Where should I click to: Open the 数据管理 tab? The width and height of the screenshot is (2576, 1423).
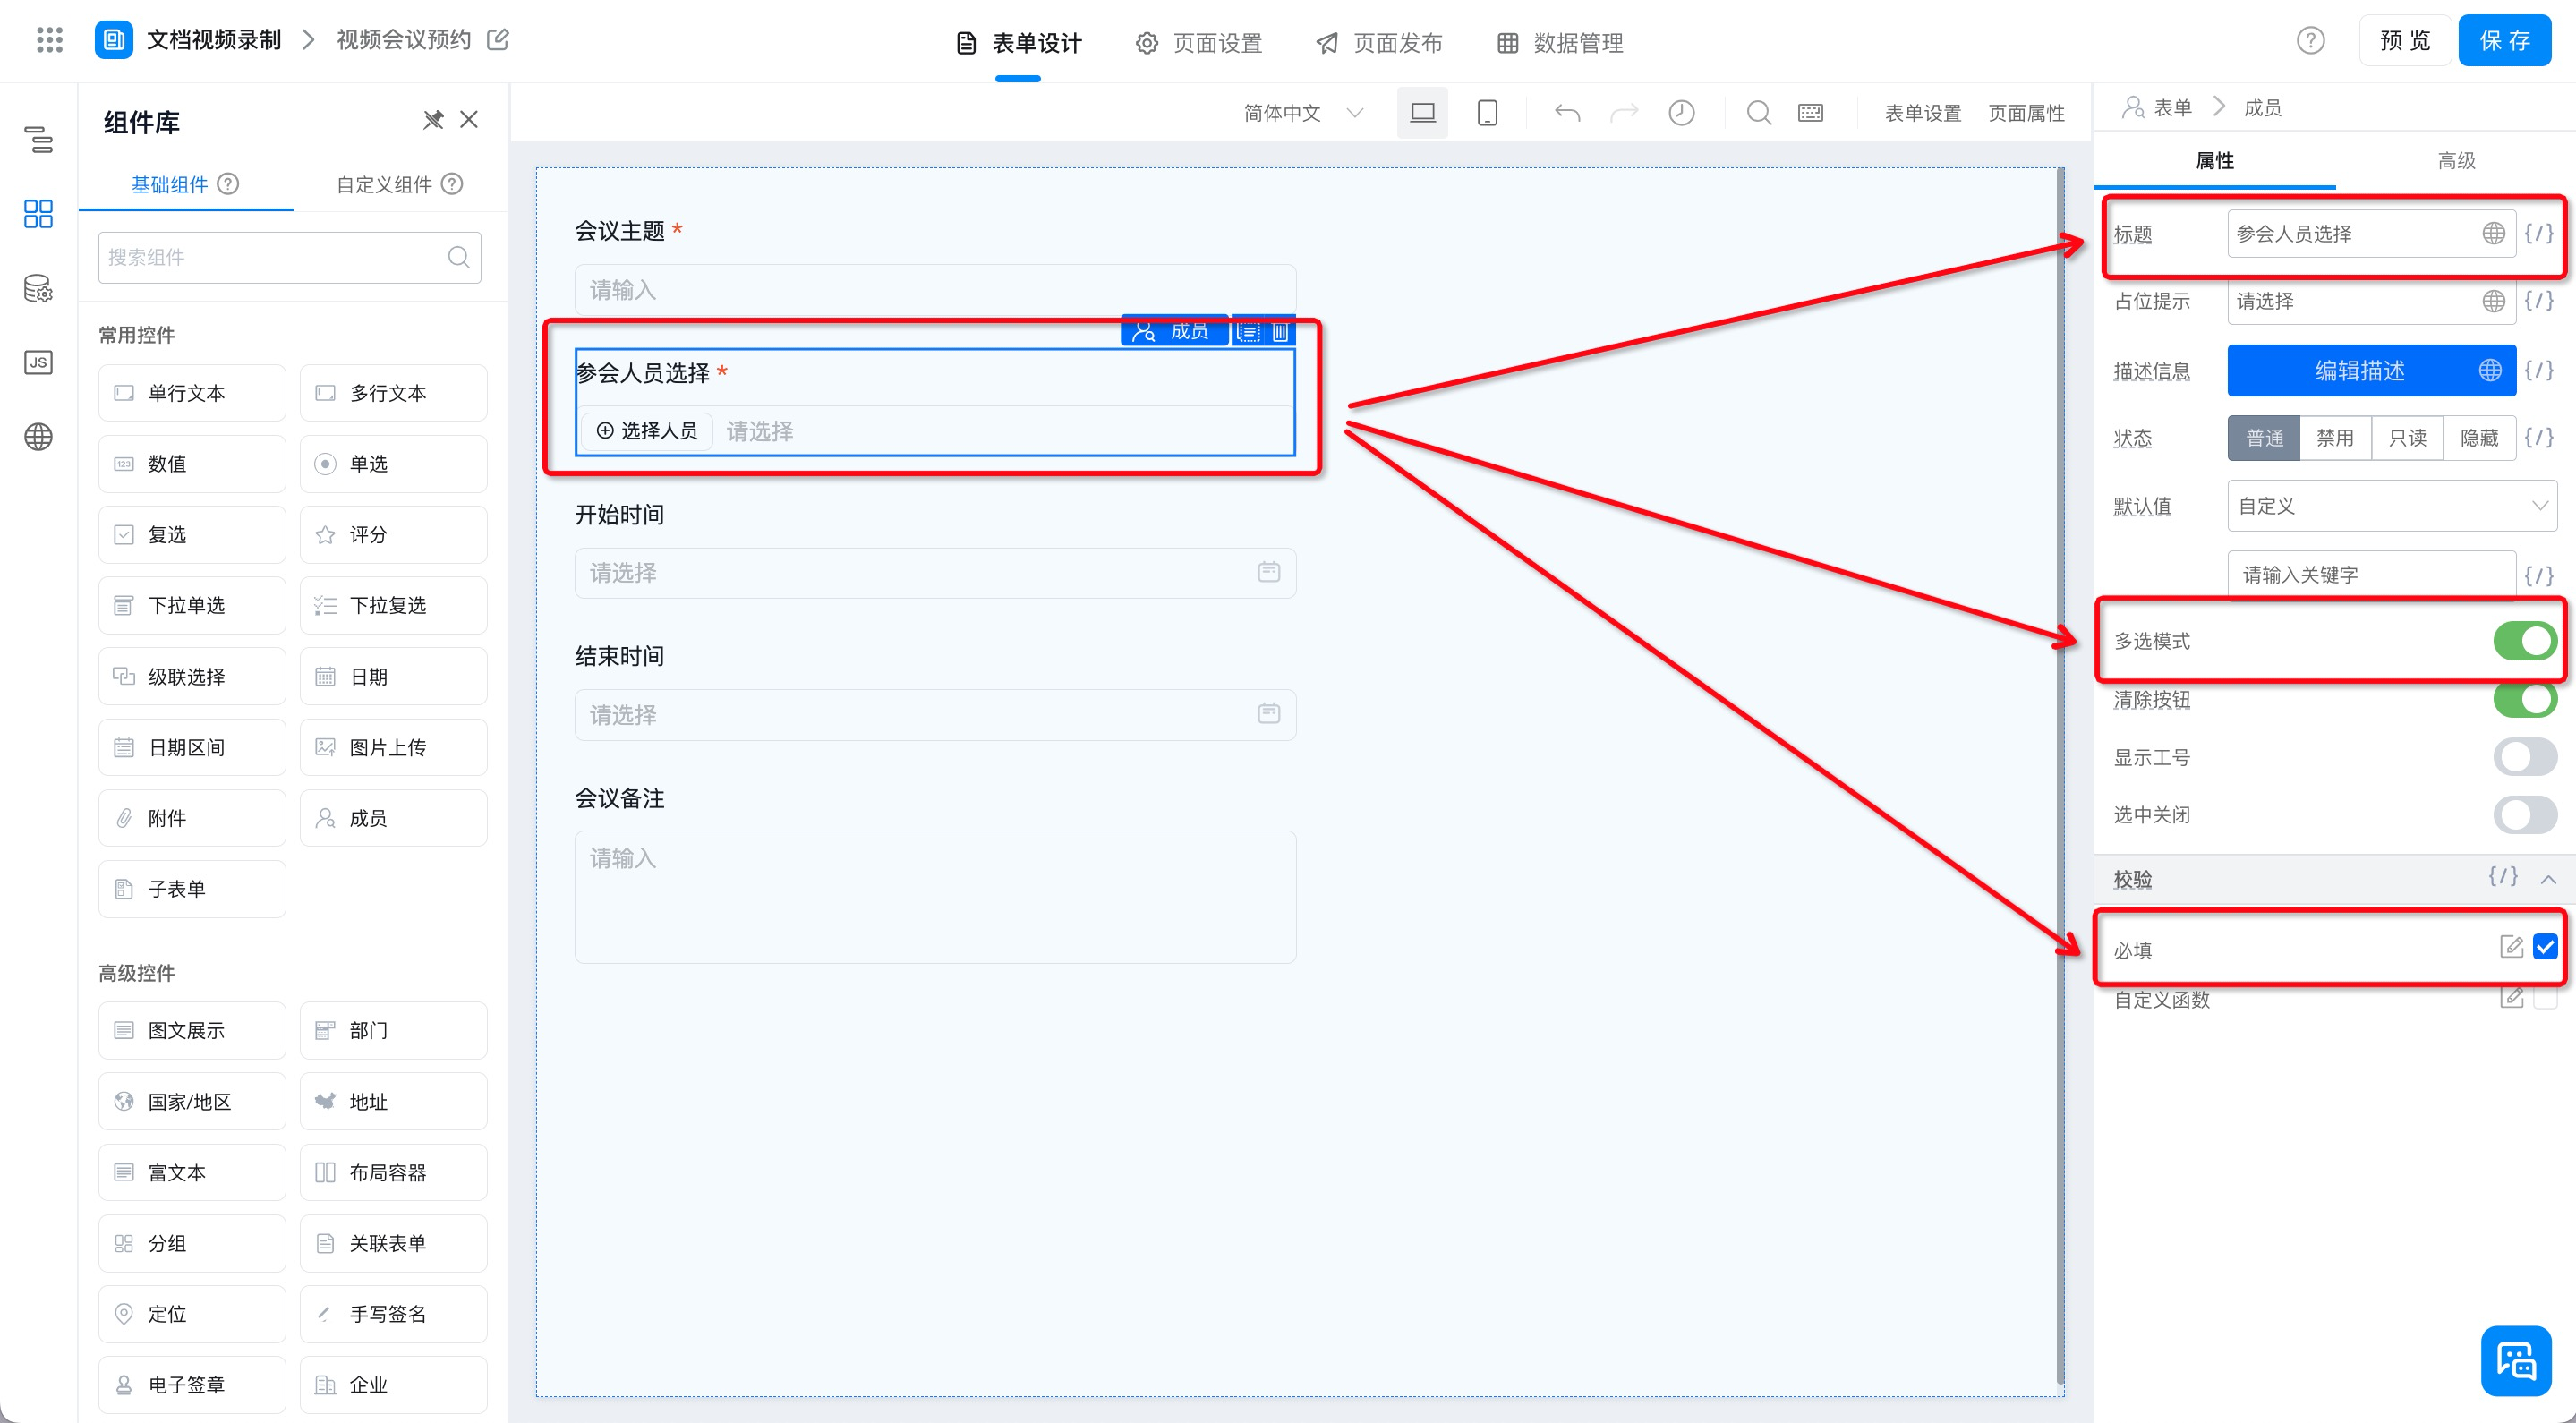pyautogui.click(x=1560, y=43)
